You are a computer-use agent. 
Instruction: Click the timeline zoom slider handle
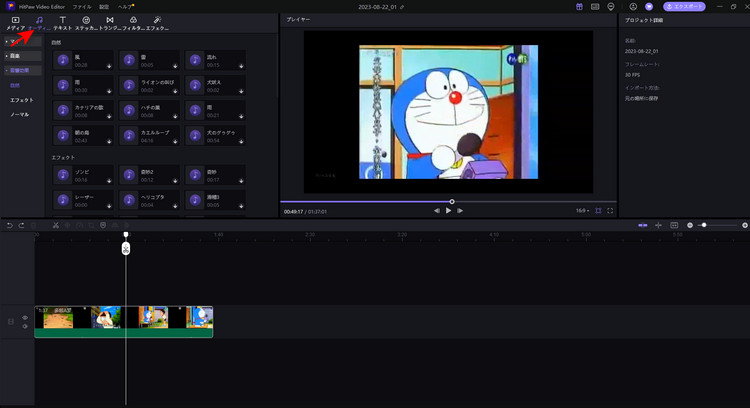[x=705, y=225]
